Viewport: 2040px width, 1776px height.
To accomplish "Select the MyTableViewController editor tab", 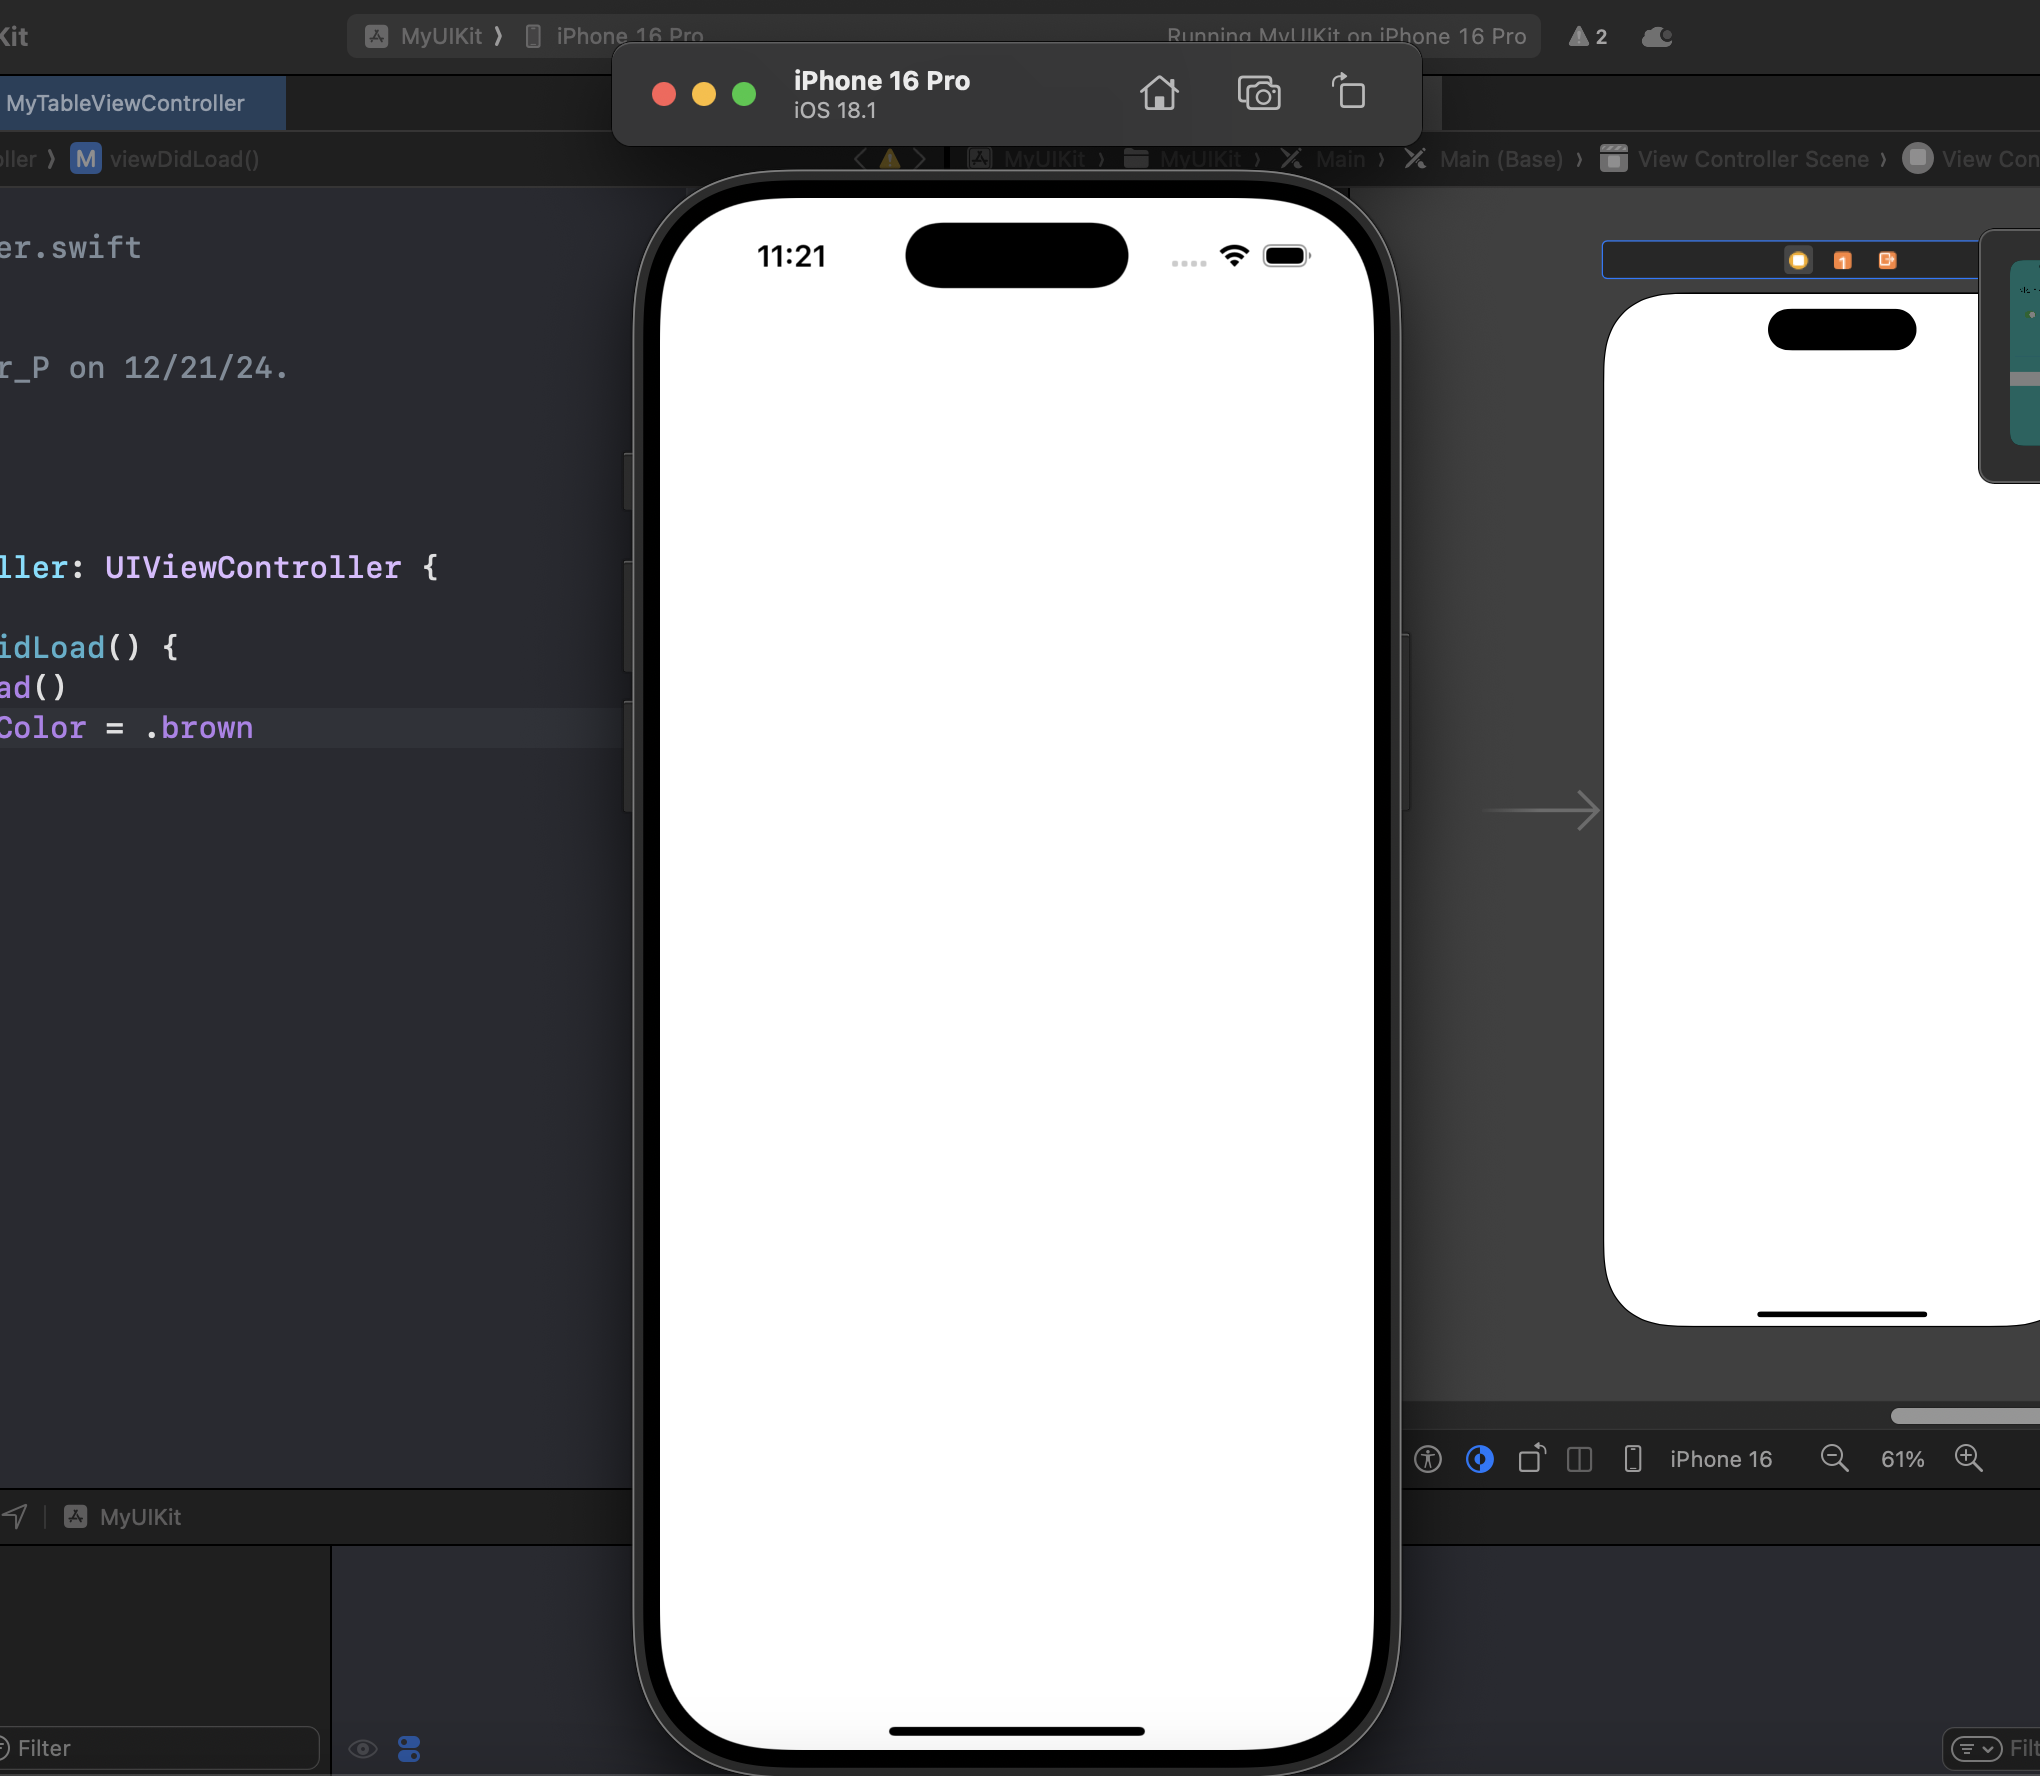I will click(x=126, y=103).
